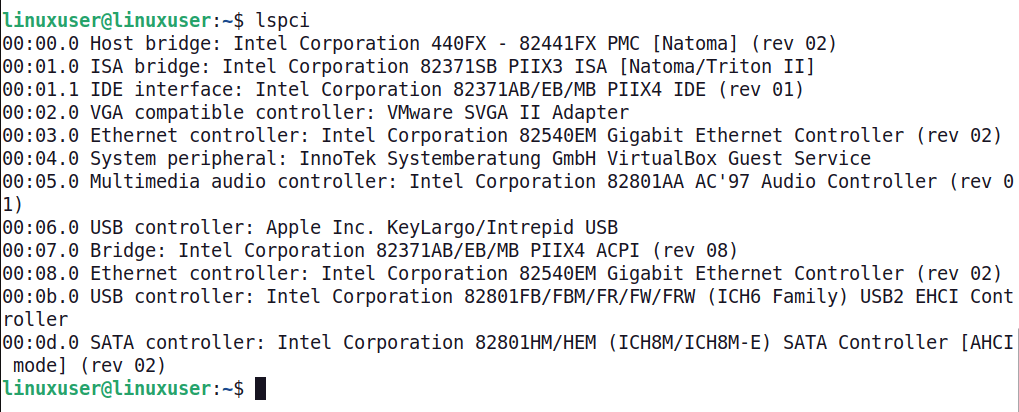1019x412 pixels.
Task: Click the 00:0d.0 device address
Action: (x=41, y=342)
